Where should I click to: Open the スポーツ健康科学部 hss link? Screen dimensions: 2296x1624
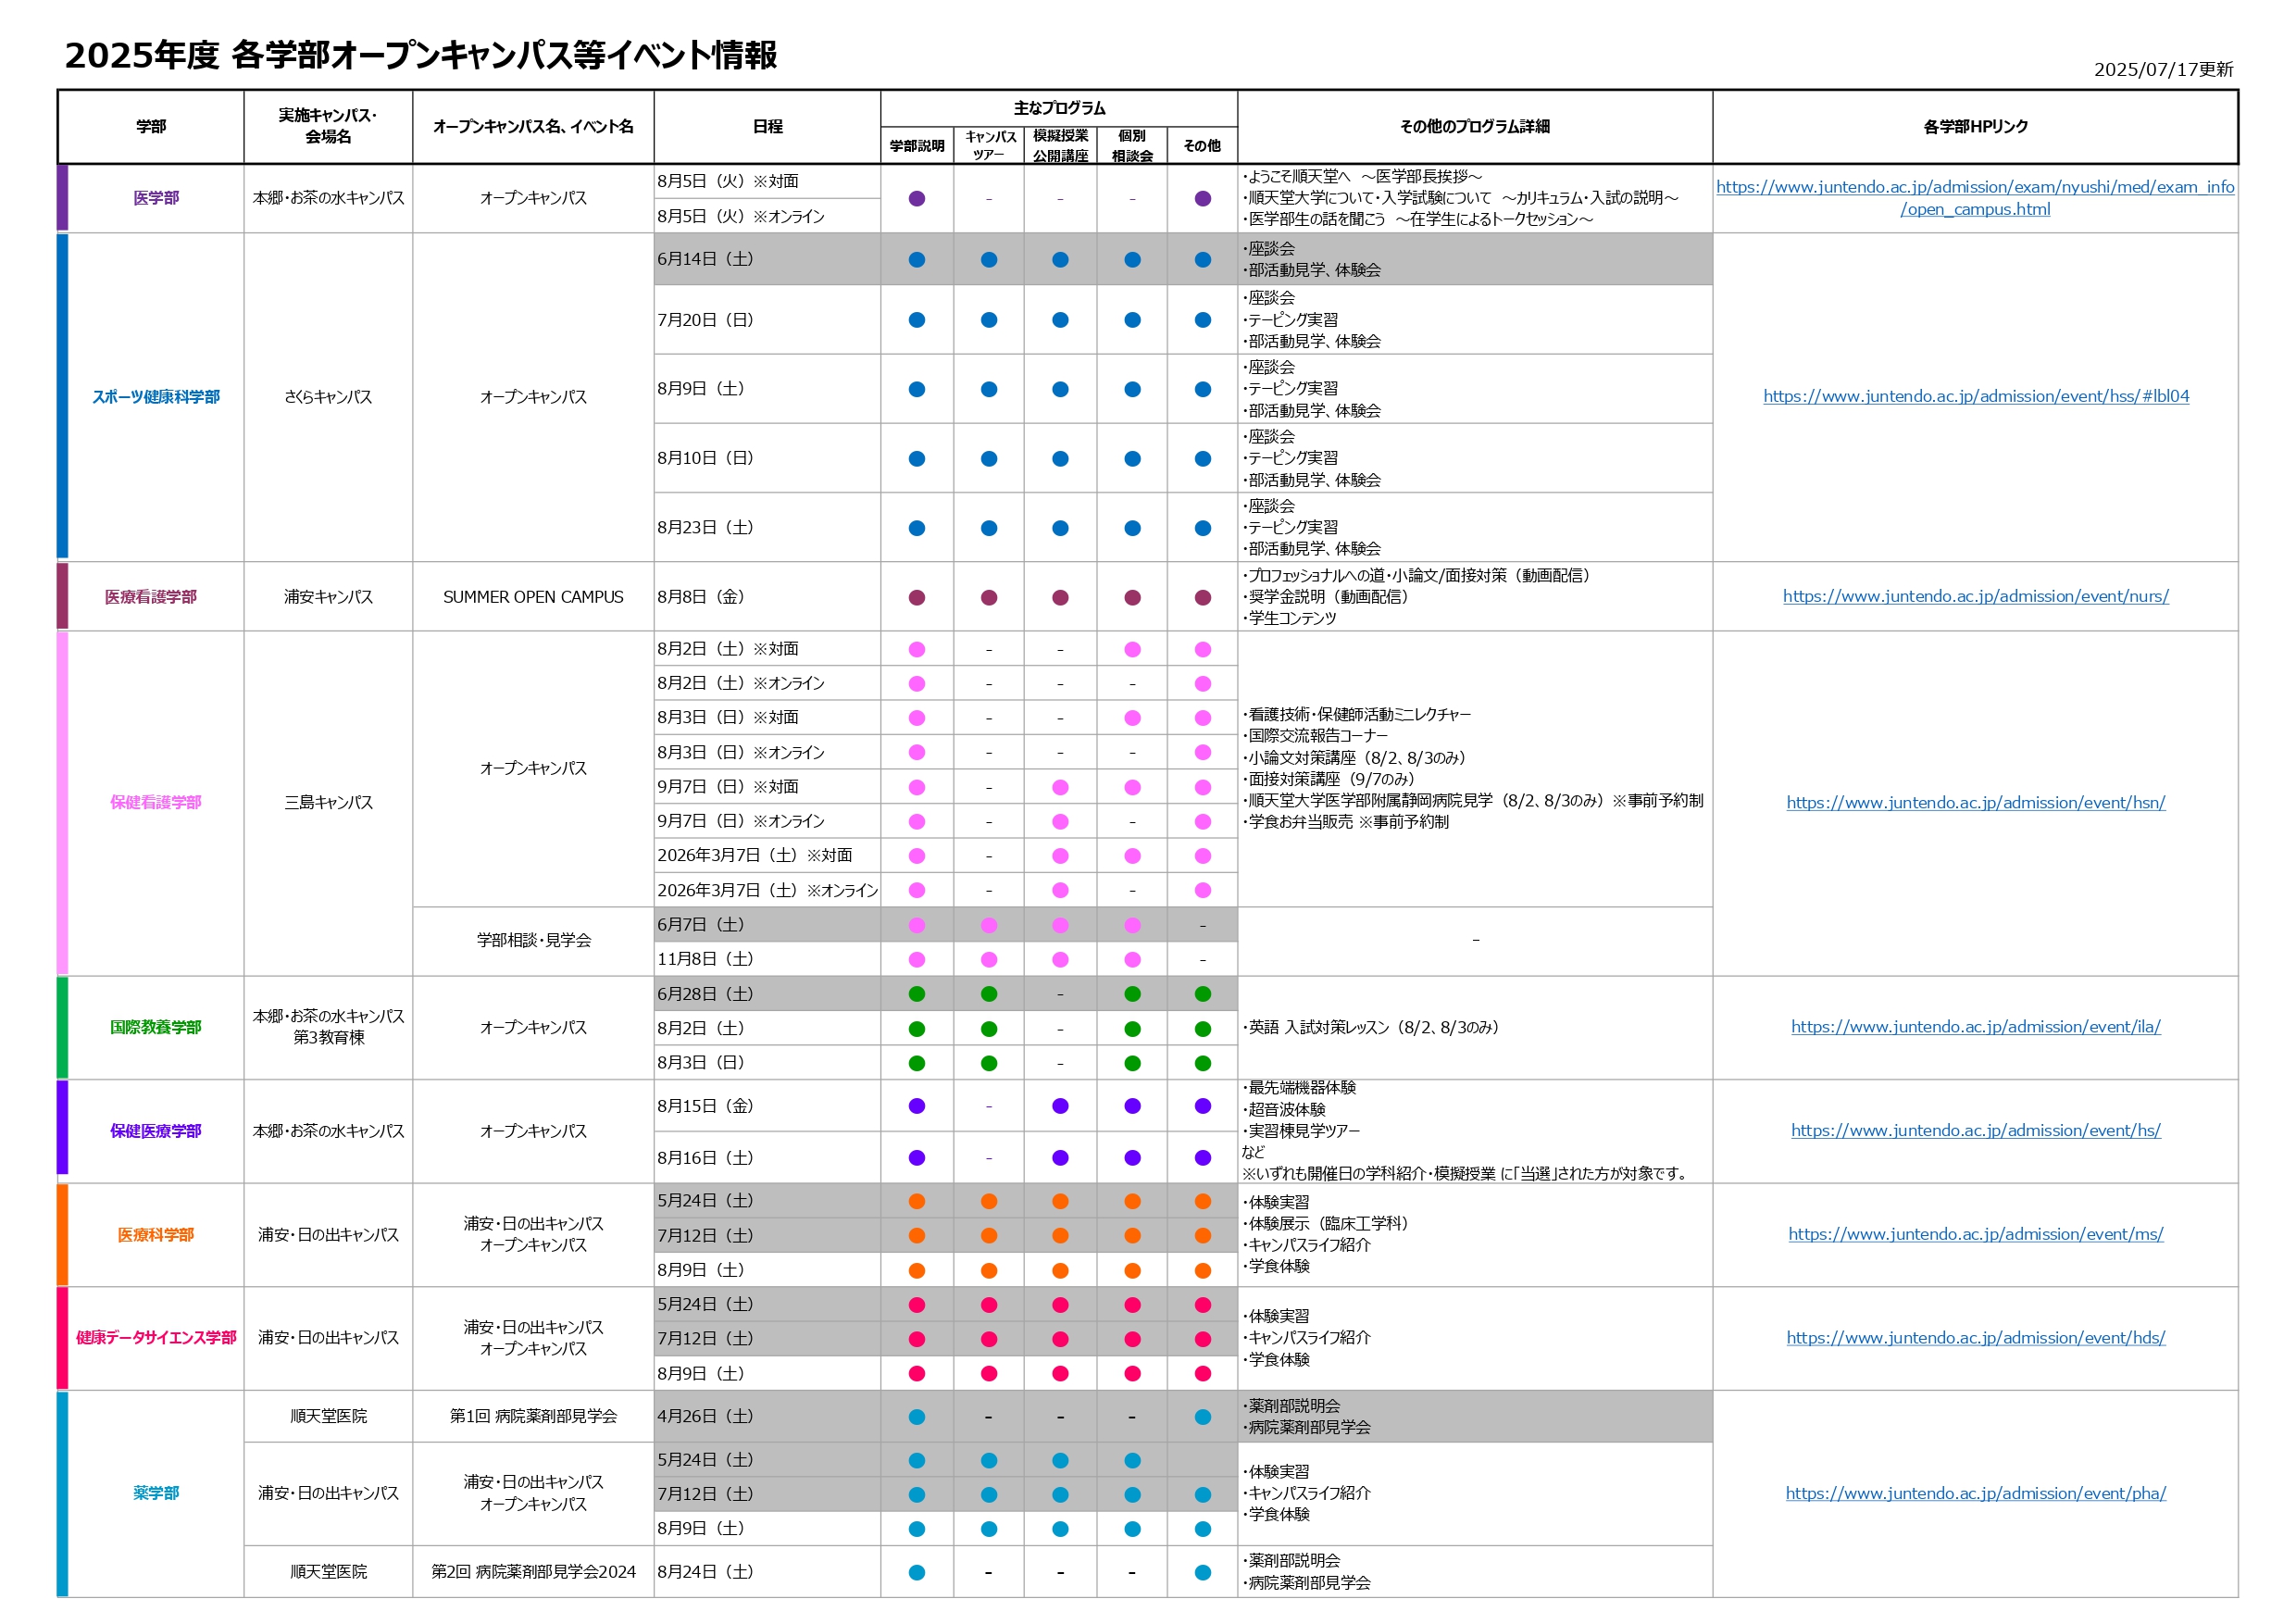(1976, 396)
